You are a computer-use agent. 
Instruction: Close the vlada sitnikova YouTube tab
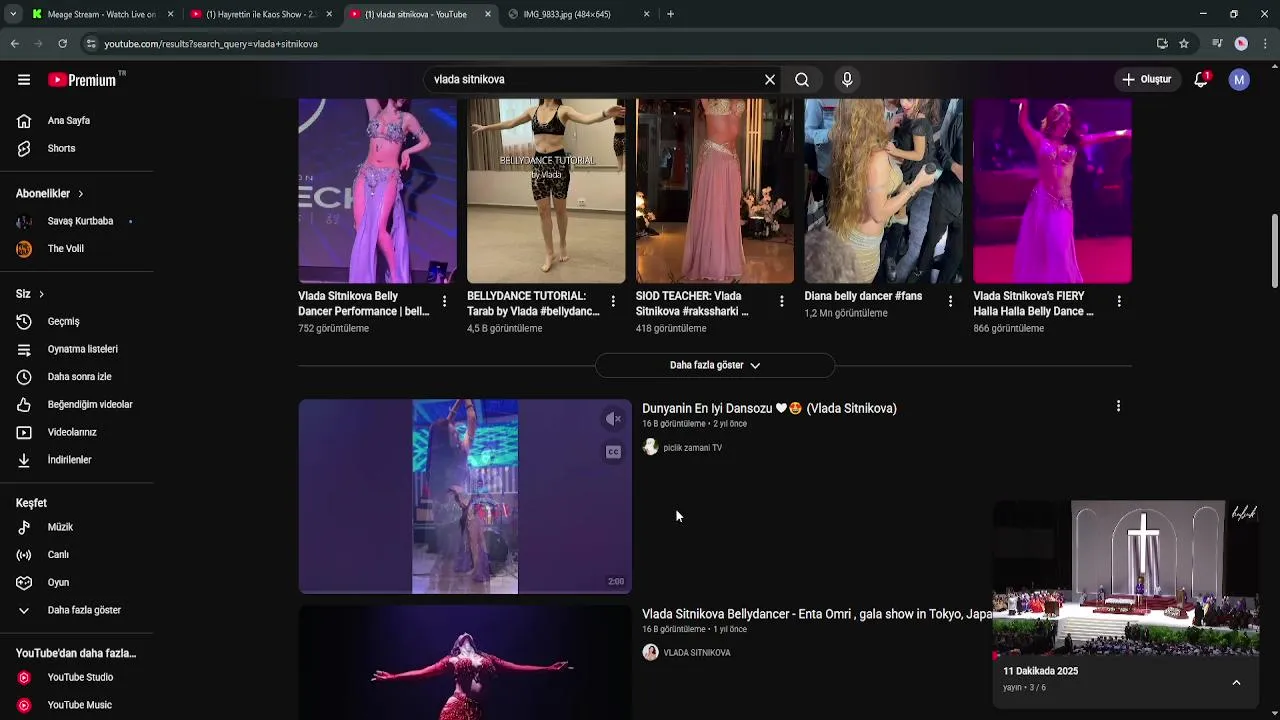tap(488, 14)
